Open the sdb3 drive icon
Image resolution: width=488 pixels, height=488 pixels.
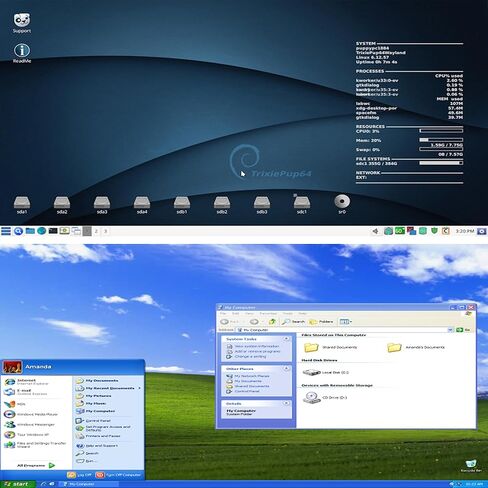(262, 205)
